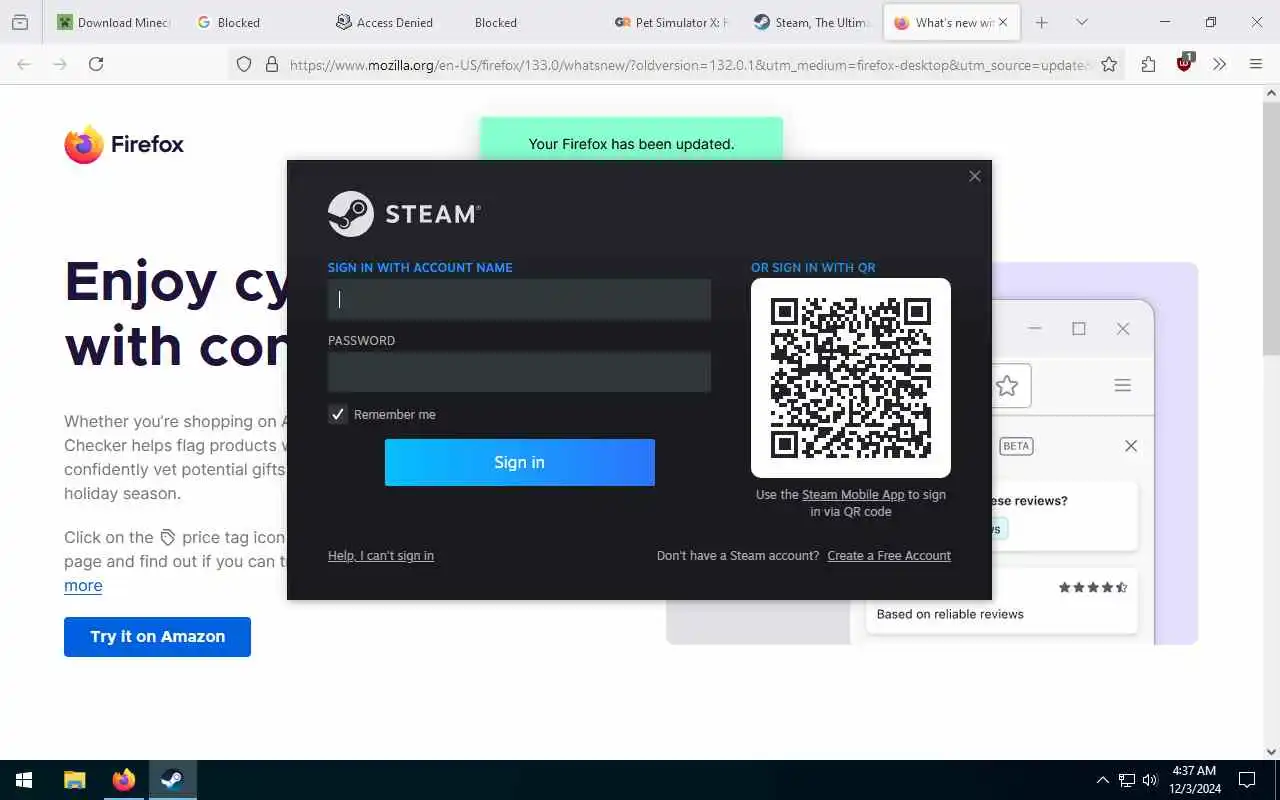
Task: Click the Steam QR code image
Action: click(x=851, y=378)
